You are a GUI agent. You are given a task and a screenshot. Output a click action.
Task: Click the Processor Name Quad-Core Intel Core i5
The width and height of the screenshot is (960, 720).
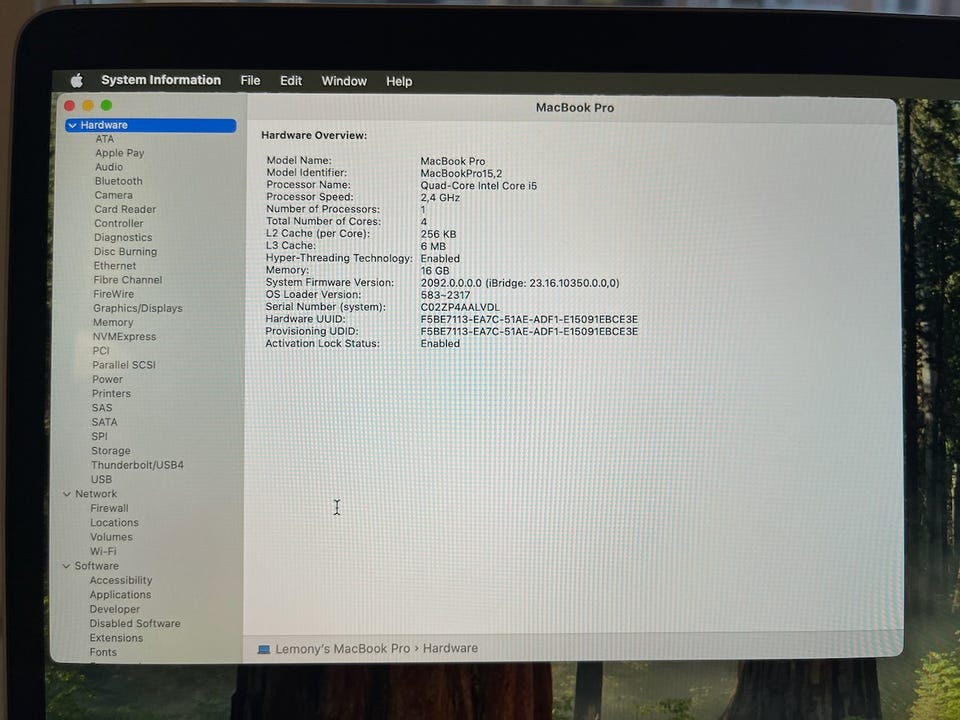pos(478,186)
